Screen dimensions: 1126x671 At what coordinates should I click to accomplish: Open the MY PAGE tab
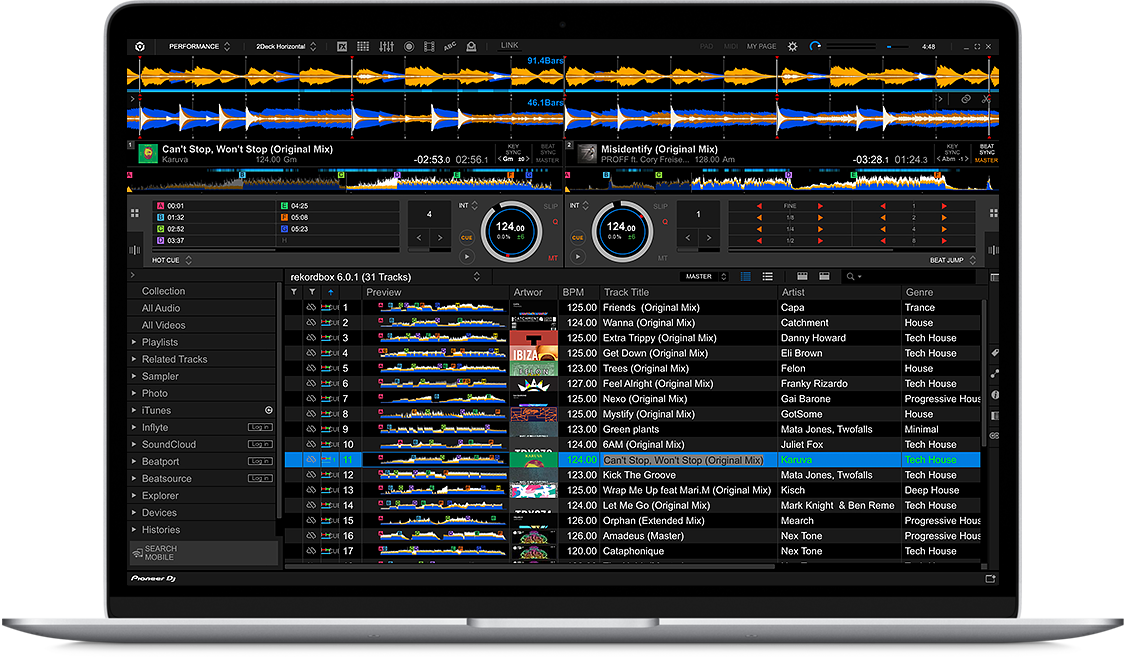pyautogui.click(x=761, y=47)
